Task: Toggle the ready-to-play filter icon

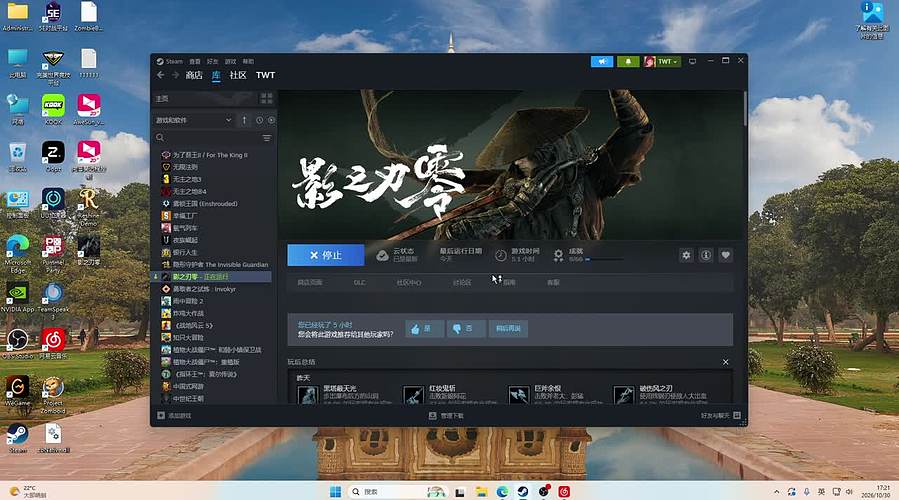Action: pos(271,120)
